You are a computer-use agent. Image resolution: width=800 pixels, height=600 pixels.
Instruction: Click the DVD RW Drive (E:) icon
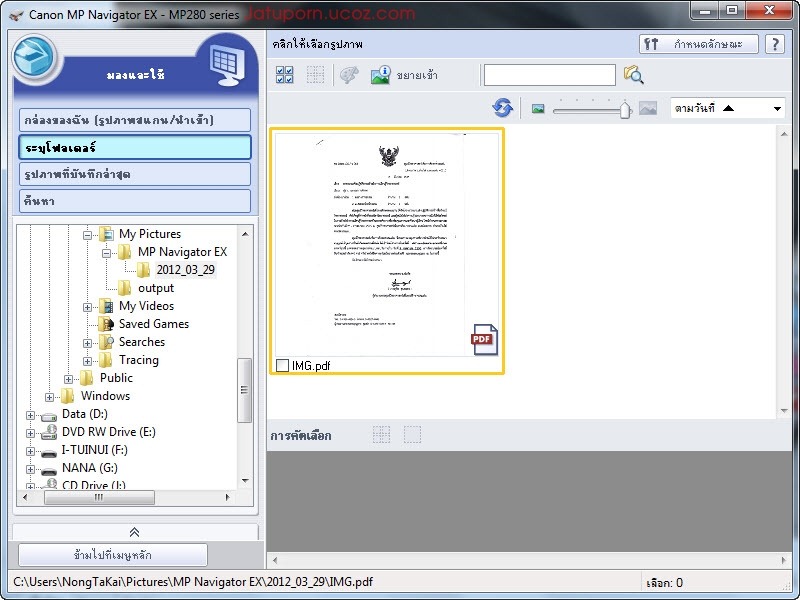pos(49,432)
